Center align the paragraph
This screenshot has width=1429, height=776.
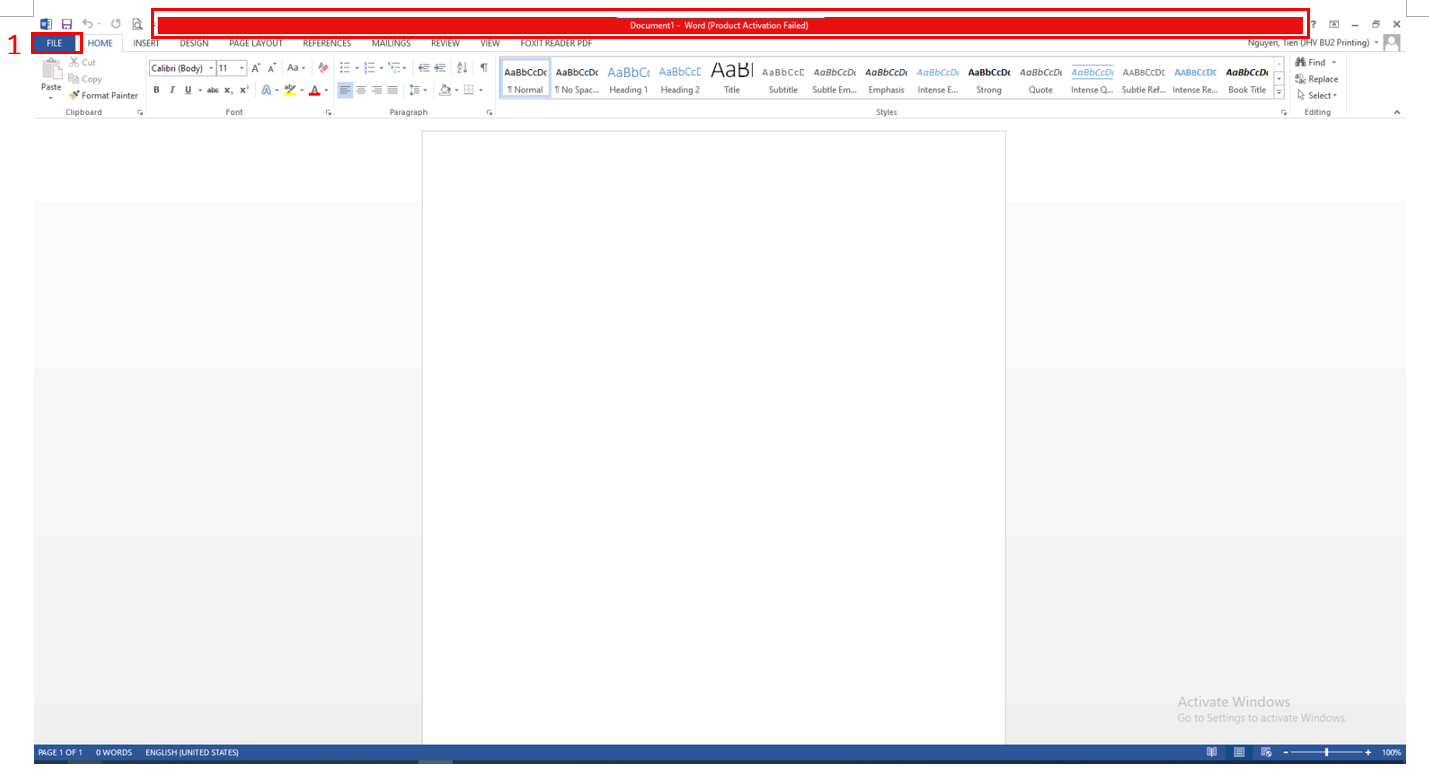click(x=361, y=90)
